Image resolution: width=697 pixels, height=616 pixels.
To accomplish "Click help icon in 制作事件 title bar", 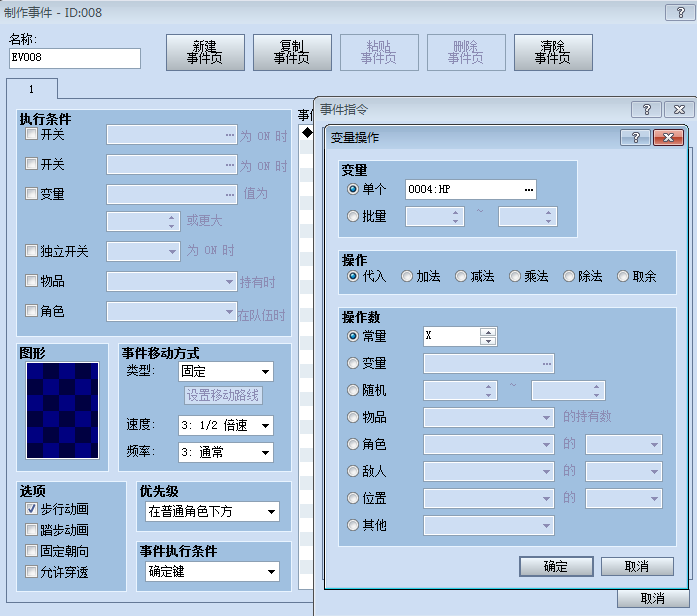I will pyautogui.click(x=680, y=12).
